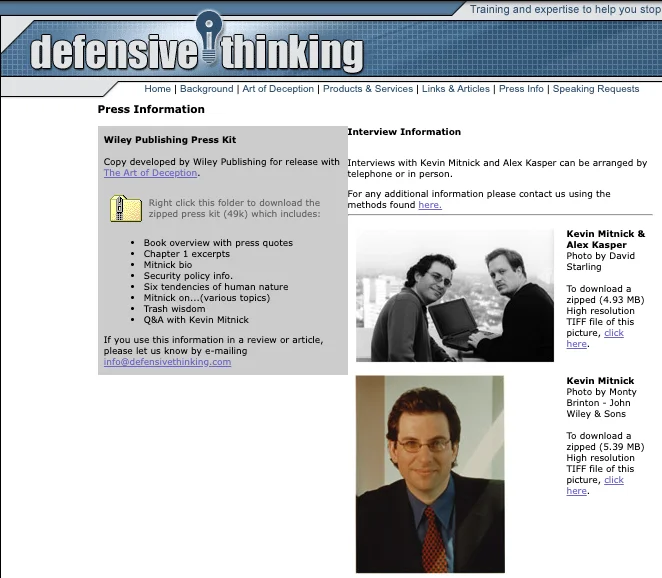This screenshot has height=578, width=662.
Task: Go to the Background page
Action: 206,89
